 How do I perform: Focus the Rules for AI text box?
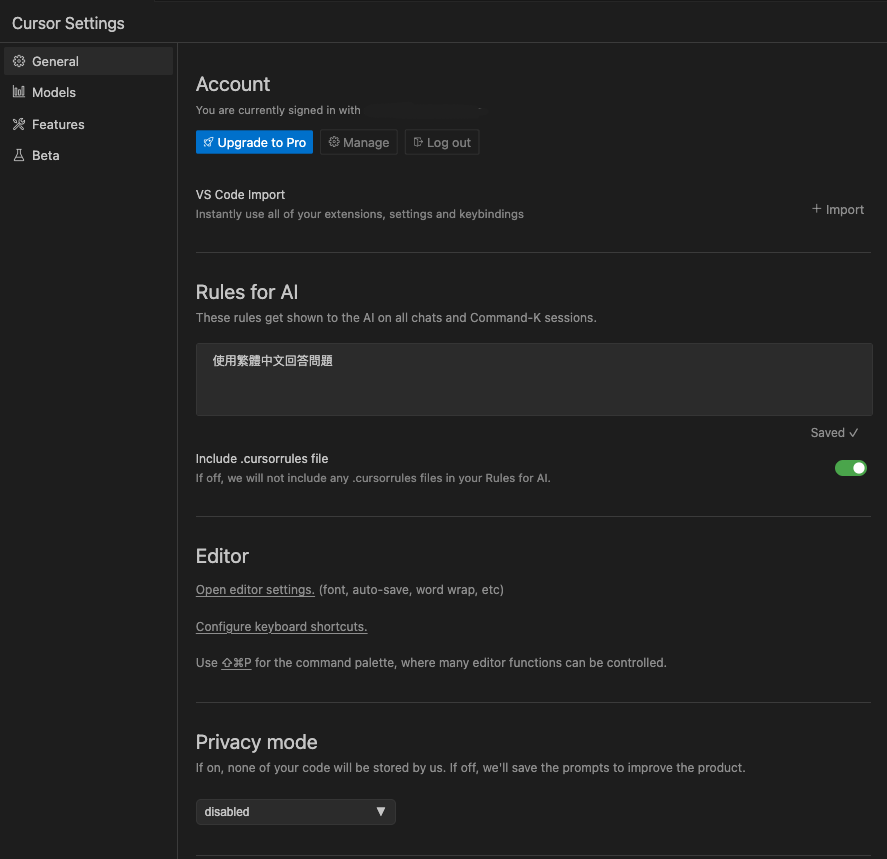534,379
